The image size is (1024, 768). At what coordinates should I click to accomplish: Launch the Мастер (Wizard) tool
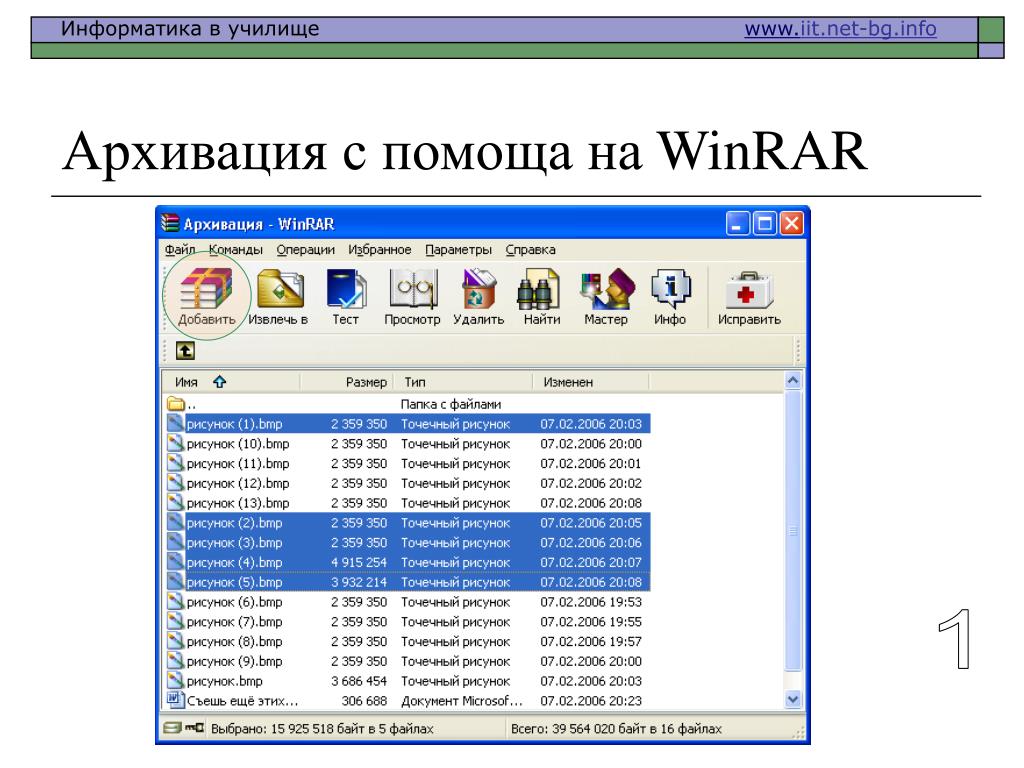(606, 297)
